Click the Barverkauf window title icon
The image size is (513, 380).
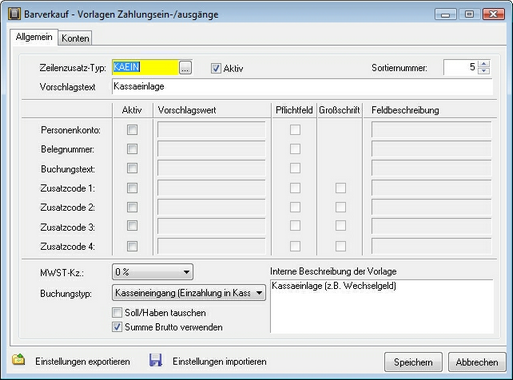click(x=14, y=14)
